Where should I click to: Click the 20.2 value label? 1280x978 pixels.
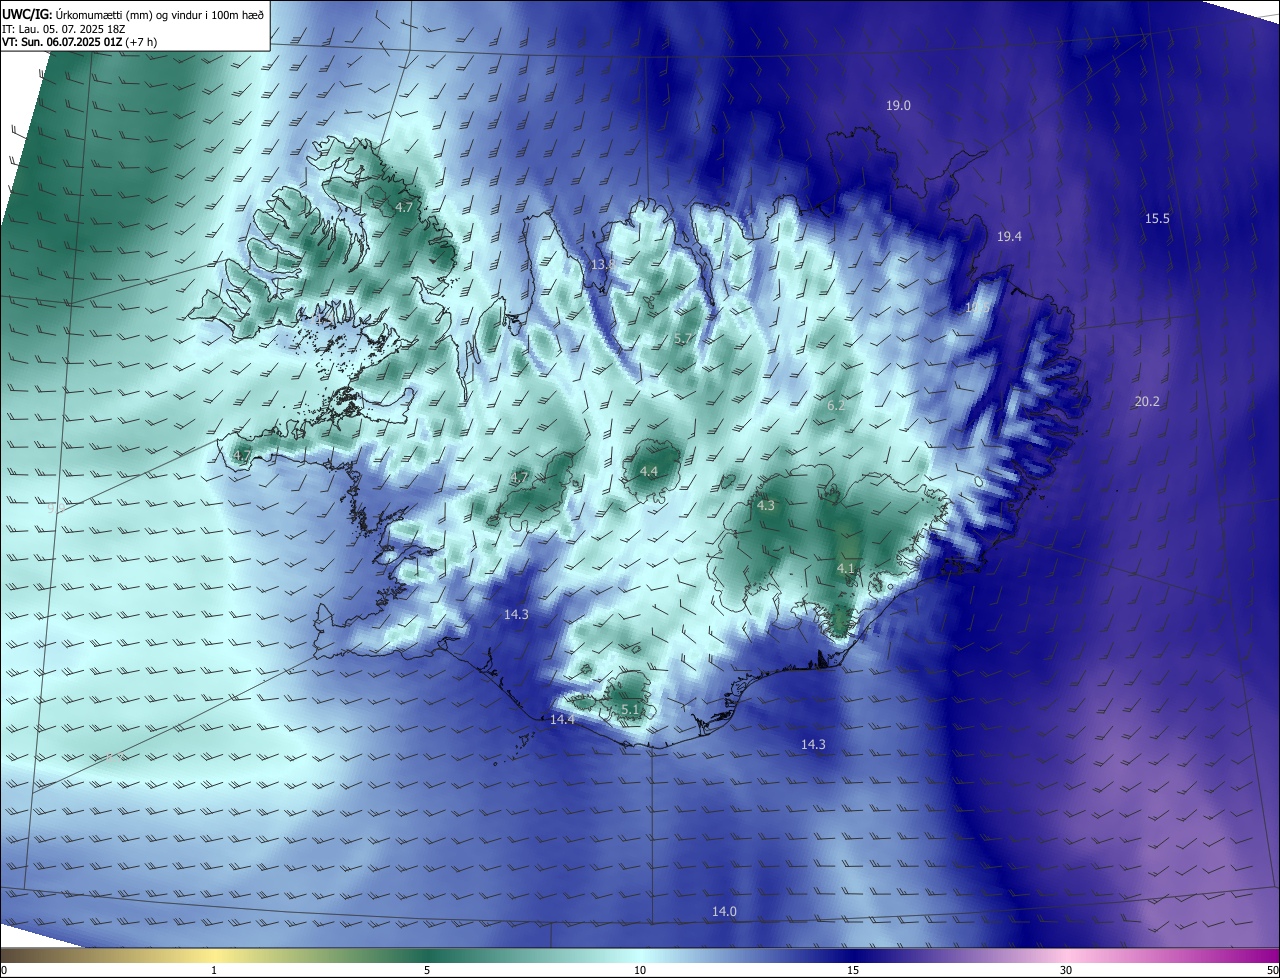coord(1147,402)
